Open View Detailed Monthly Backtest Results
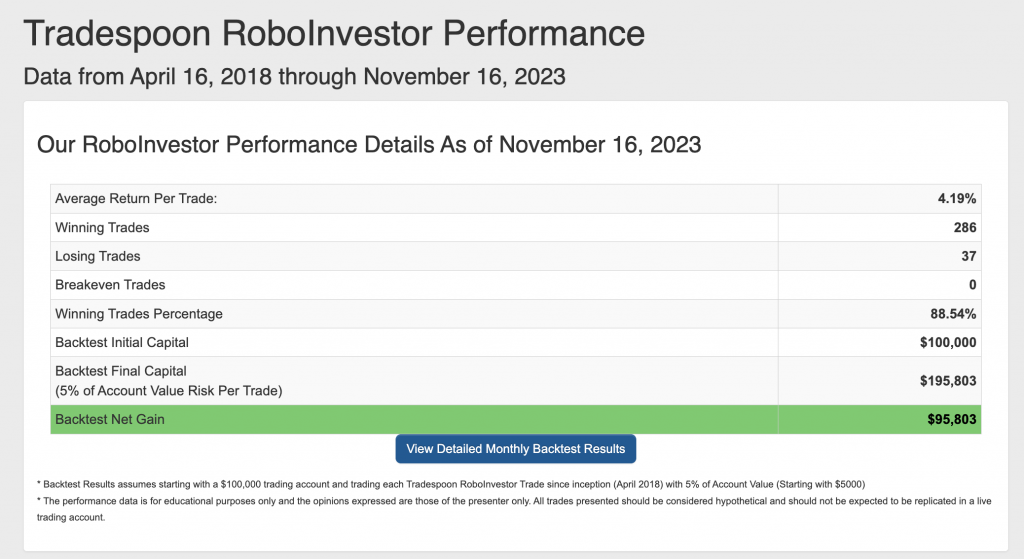This screenshot has width=1024, height=559. (515, 449)
